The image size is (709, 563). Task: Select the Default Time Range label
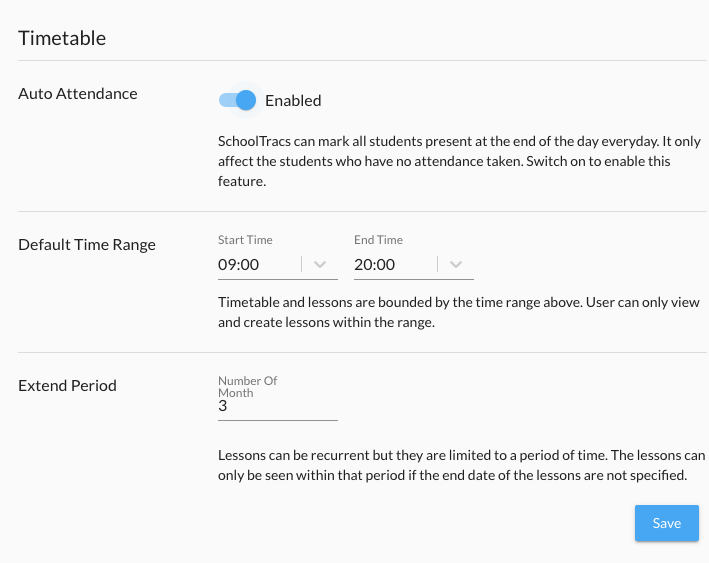pos(87,244)
